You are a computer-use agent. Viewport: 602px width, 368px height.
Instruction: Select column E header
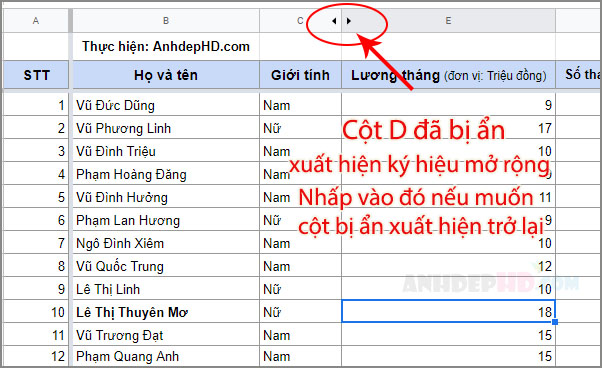pyautogui.click(x=448, y=21)
